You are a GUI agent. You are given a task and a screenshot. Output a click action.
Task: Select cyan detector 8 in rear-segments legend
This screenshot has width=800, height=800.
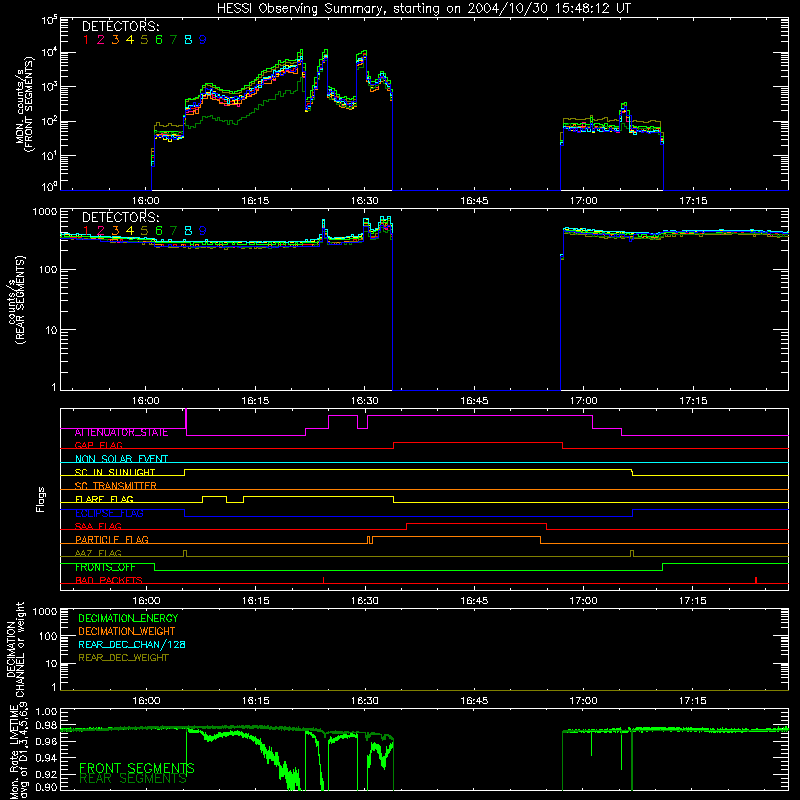point(188,231)
